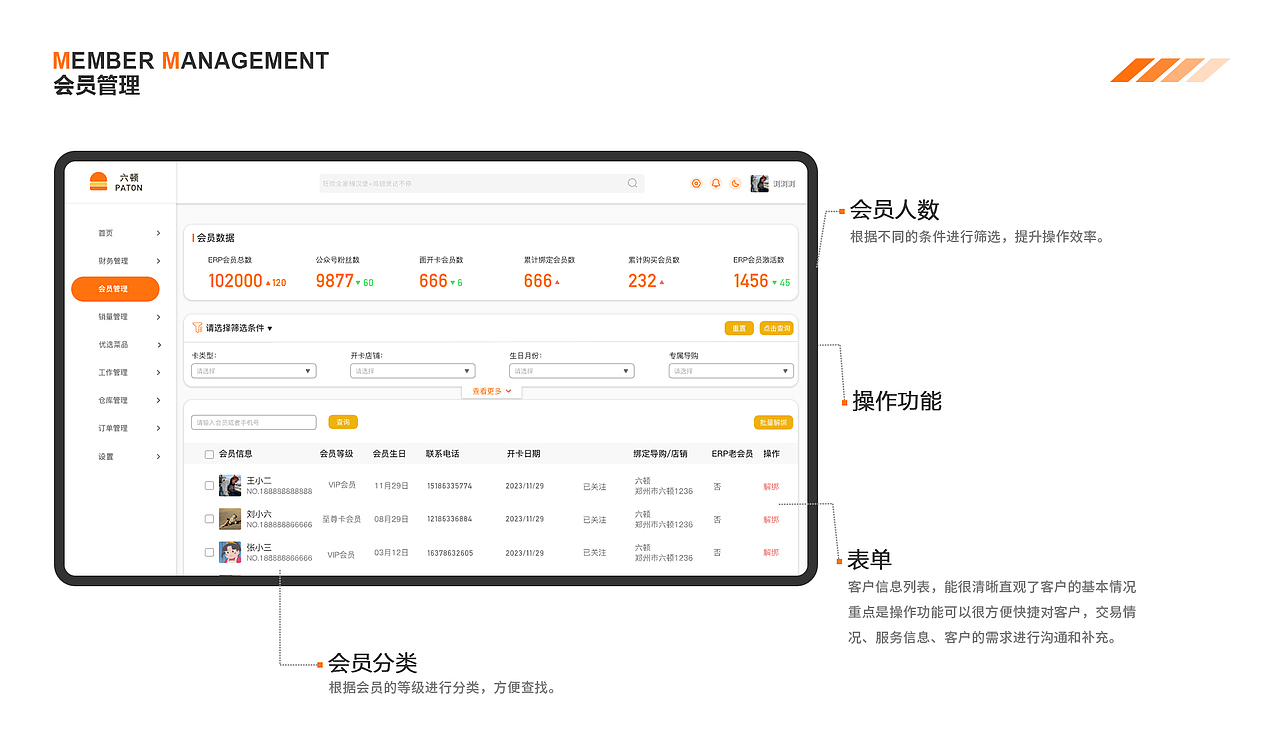
Task: Open 设置 menu item
Action: coord(106,457)
